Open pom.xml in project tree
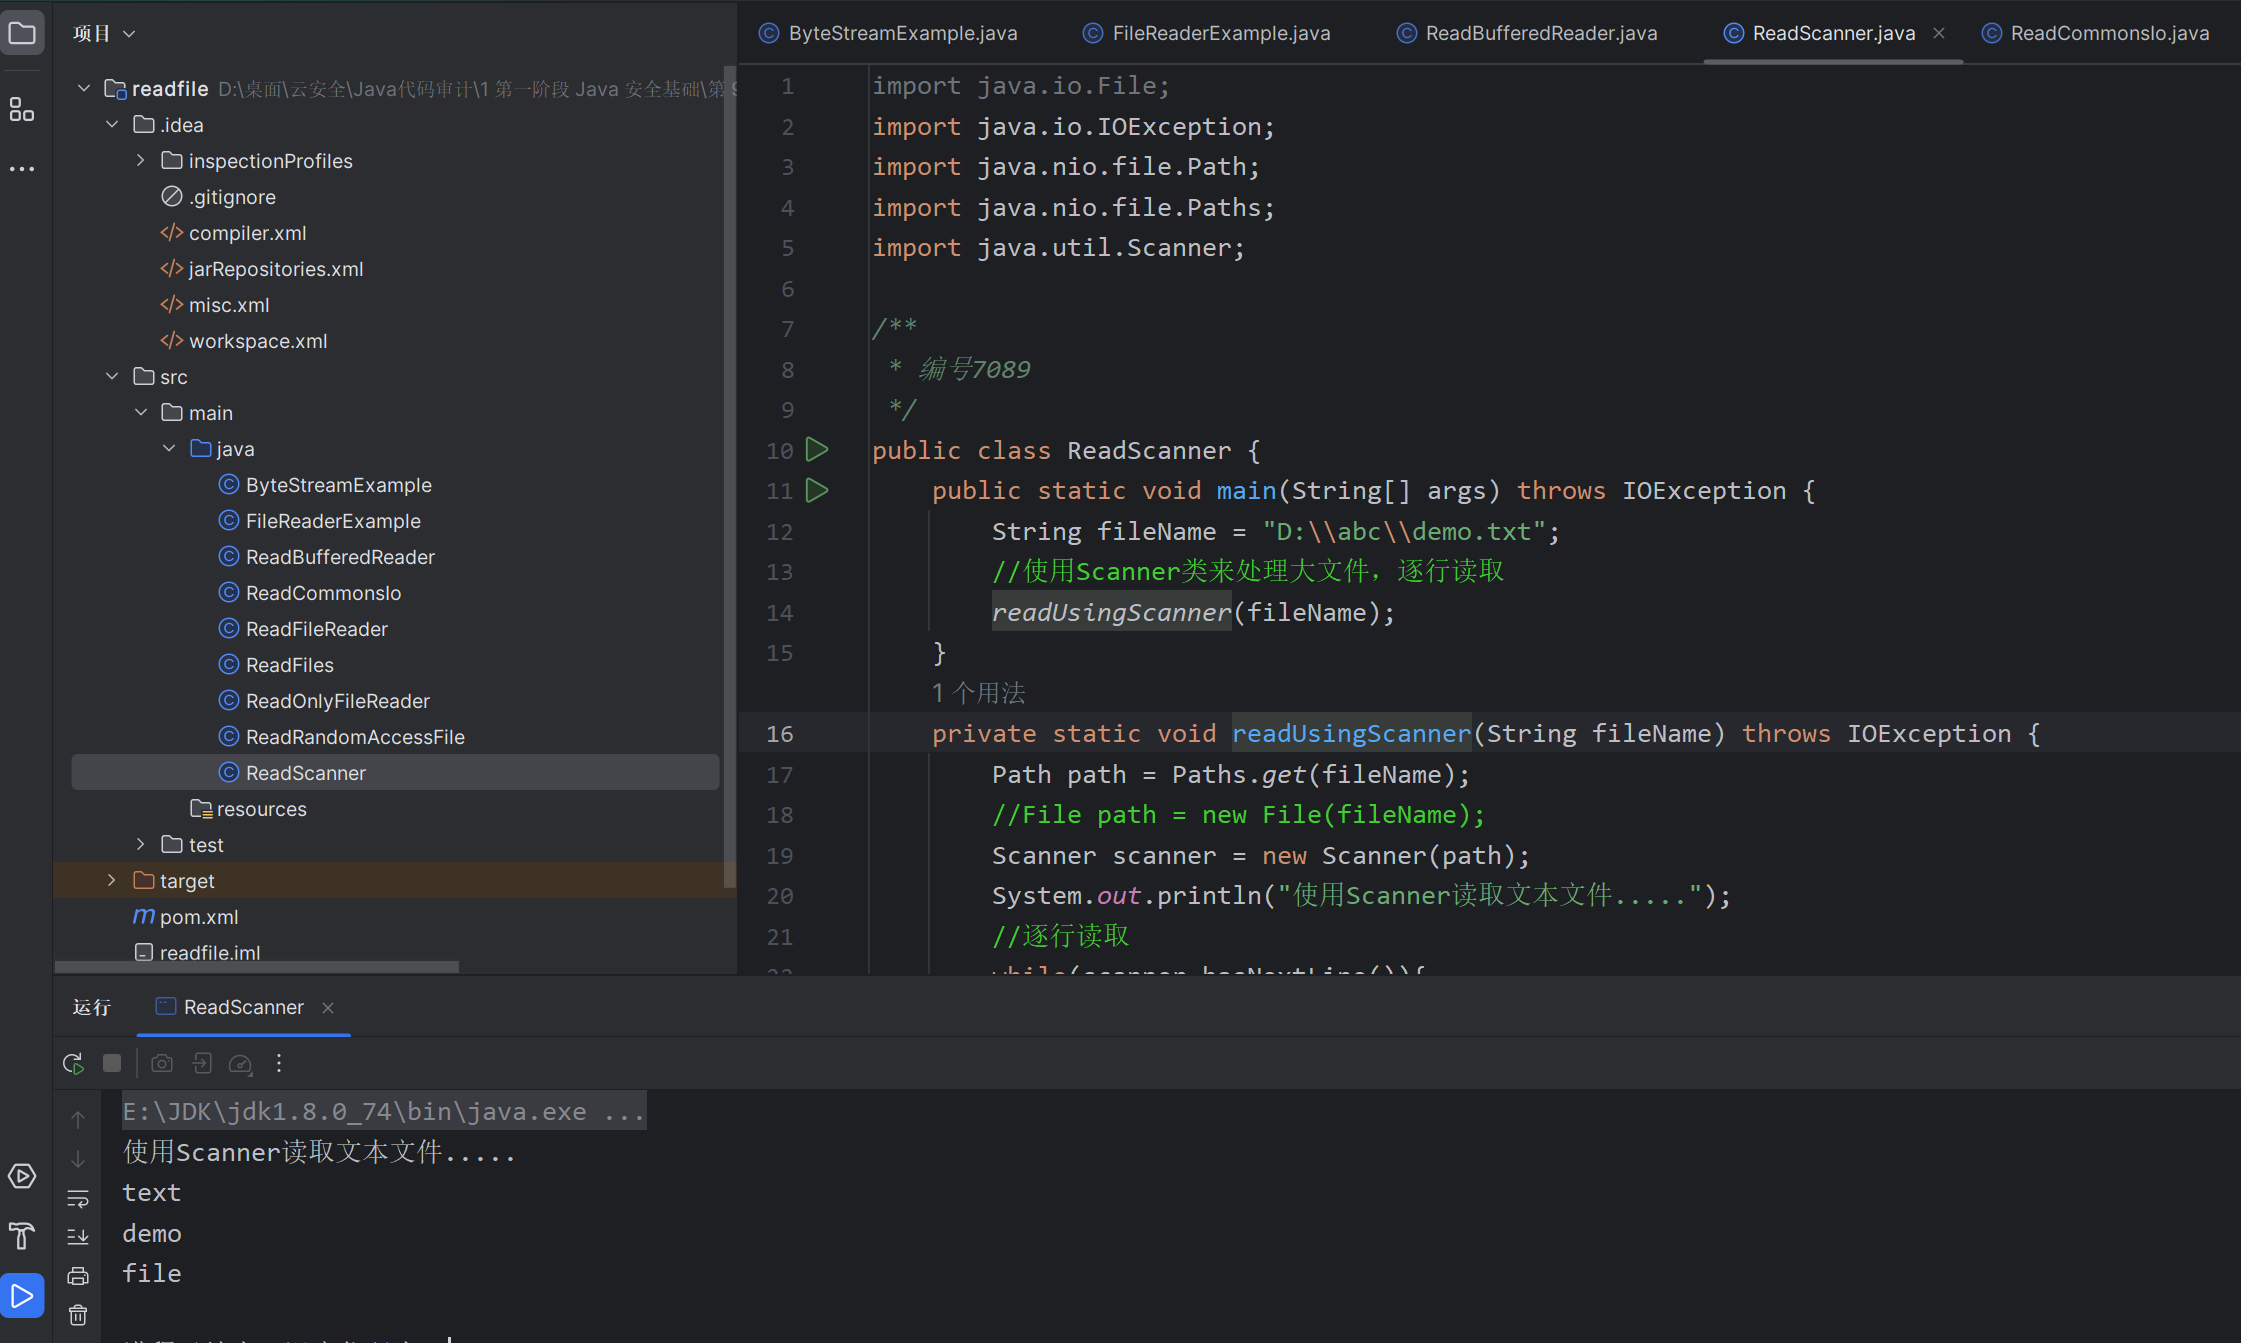The image size is (2241, 1343). (x=198, y=917)
